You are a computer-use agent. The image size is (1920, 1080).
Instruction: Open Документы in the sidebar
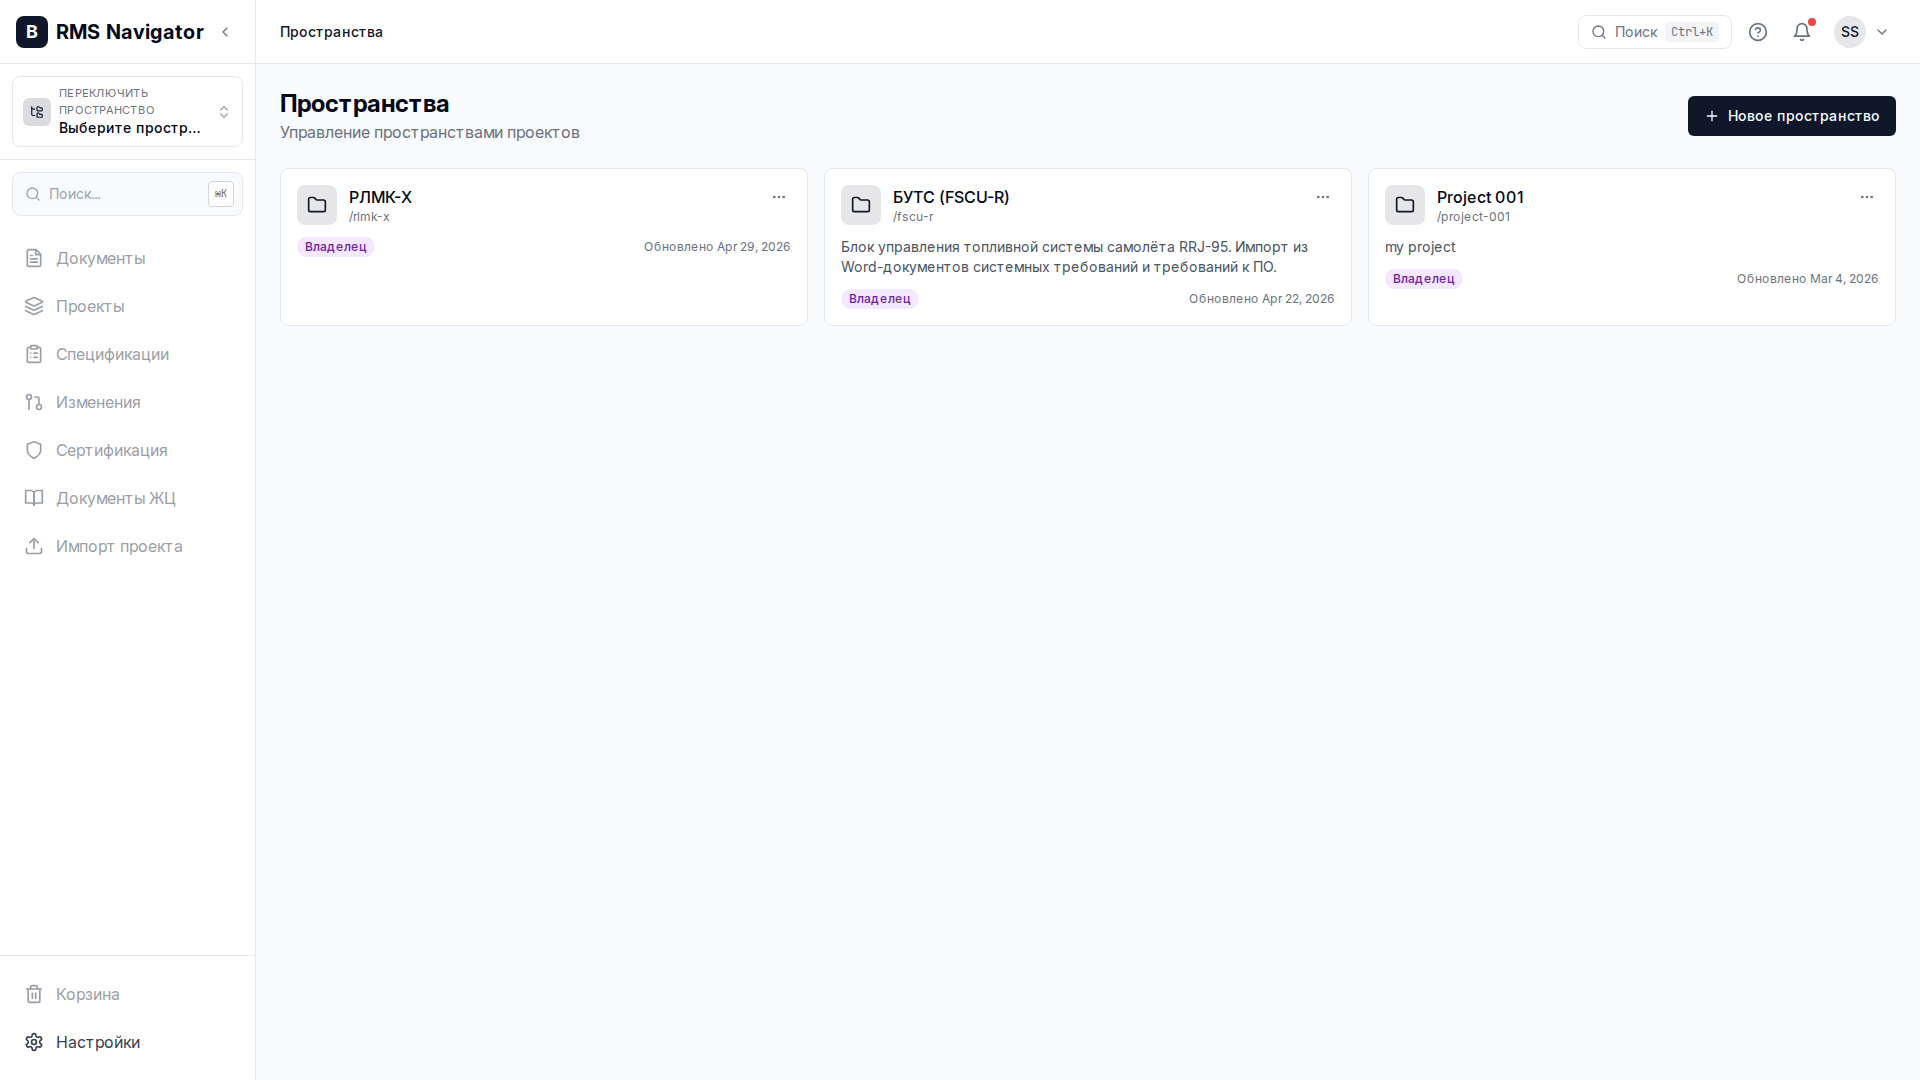point(127,258)
